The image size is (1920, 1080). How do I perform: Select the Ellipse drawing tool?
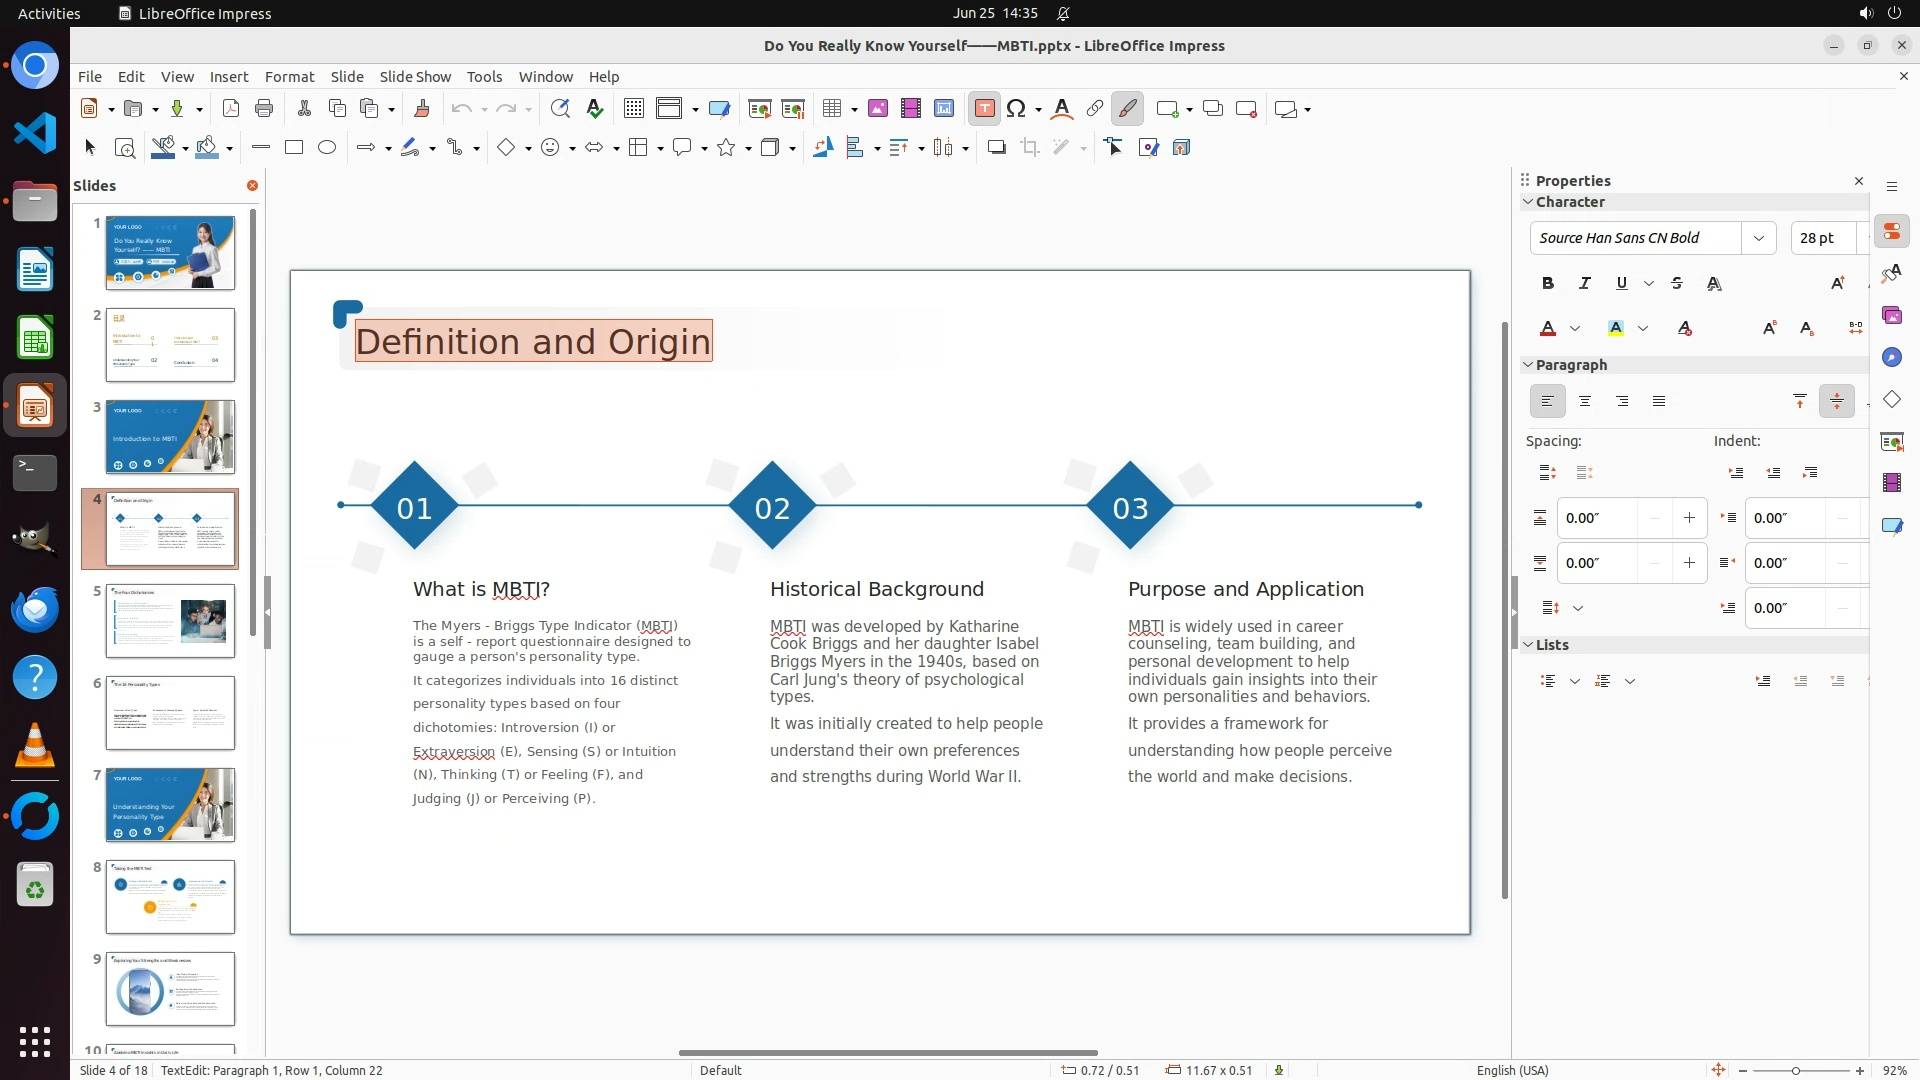pyautogui.click(x=327, y=148)
